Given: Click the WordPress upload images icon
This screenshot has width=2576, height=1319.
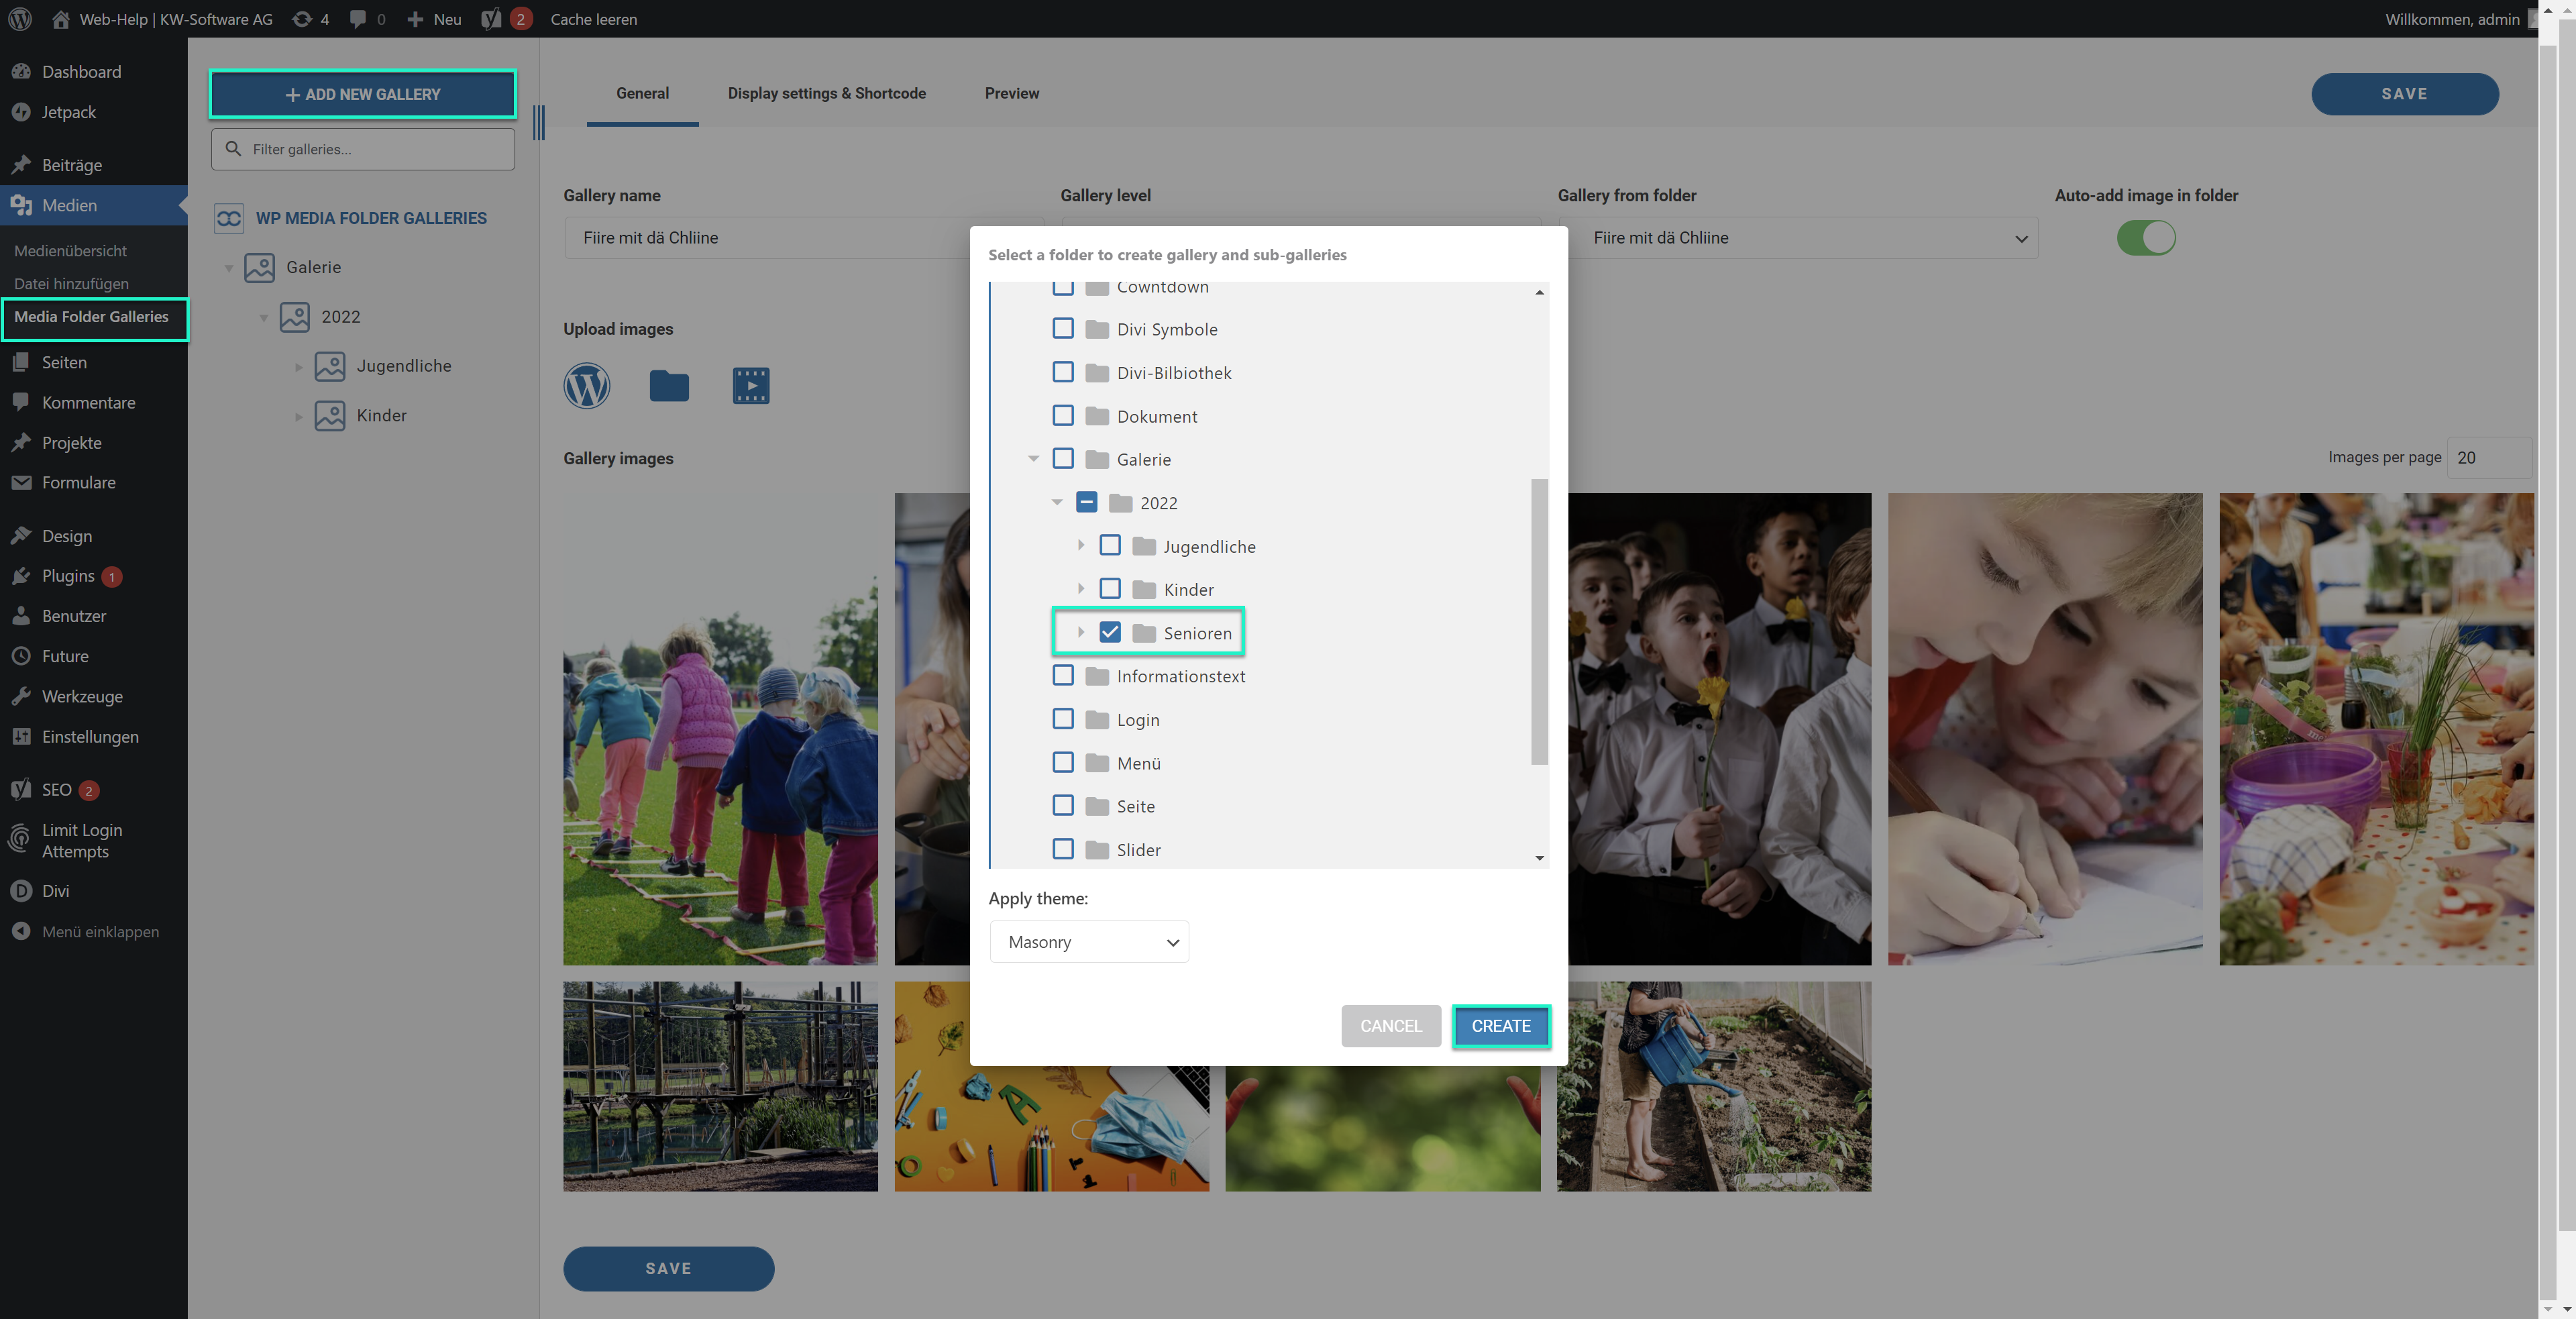Looking at the screenshot, I should click(586, 385).
